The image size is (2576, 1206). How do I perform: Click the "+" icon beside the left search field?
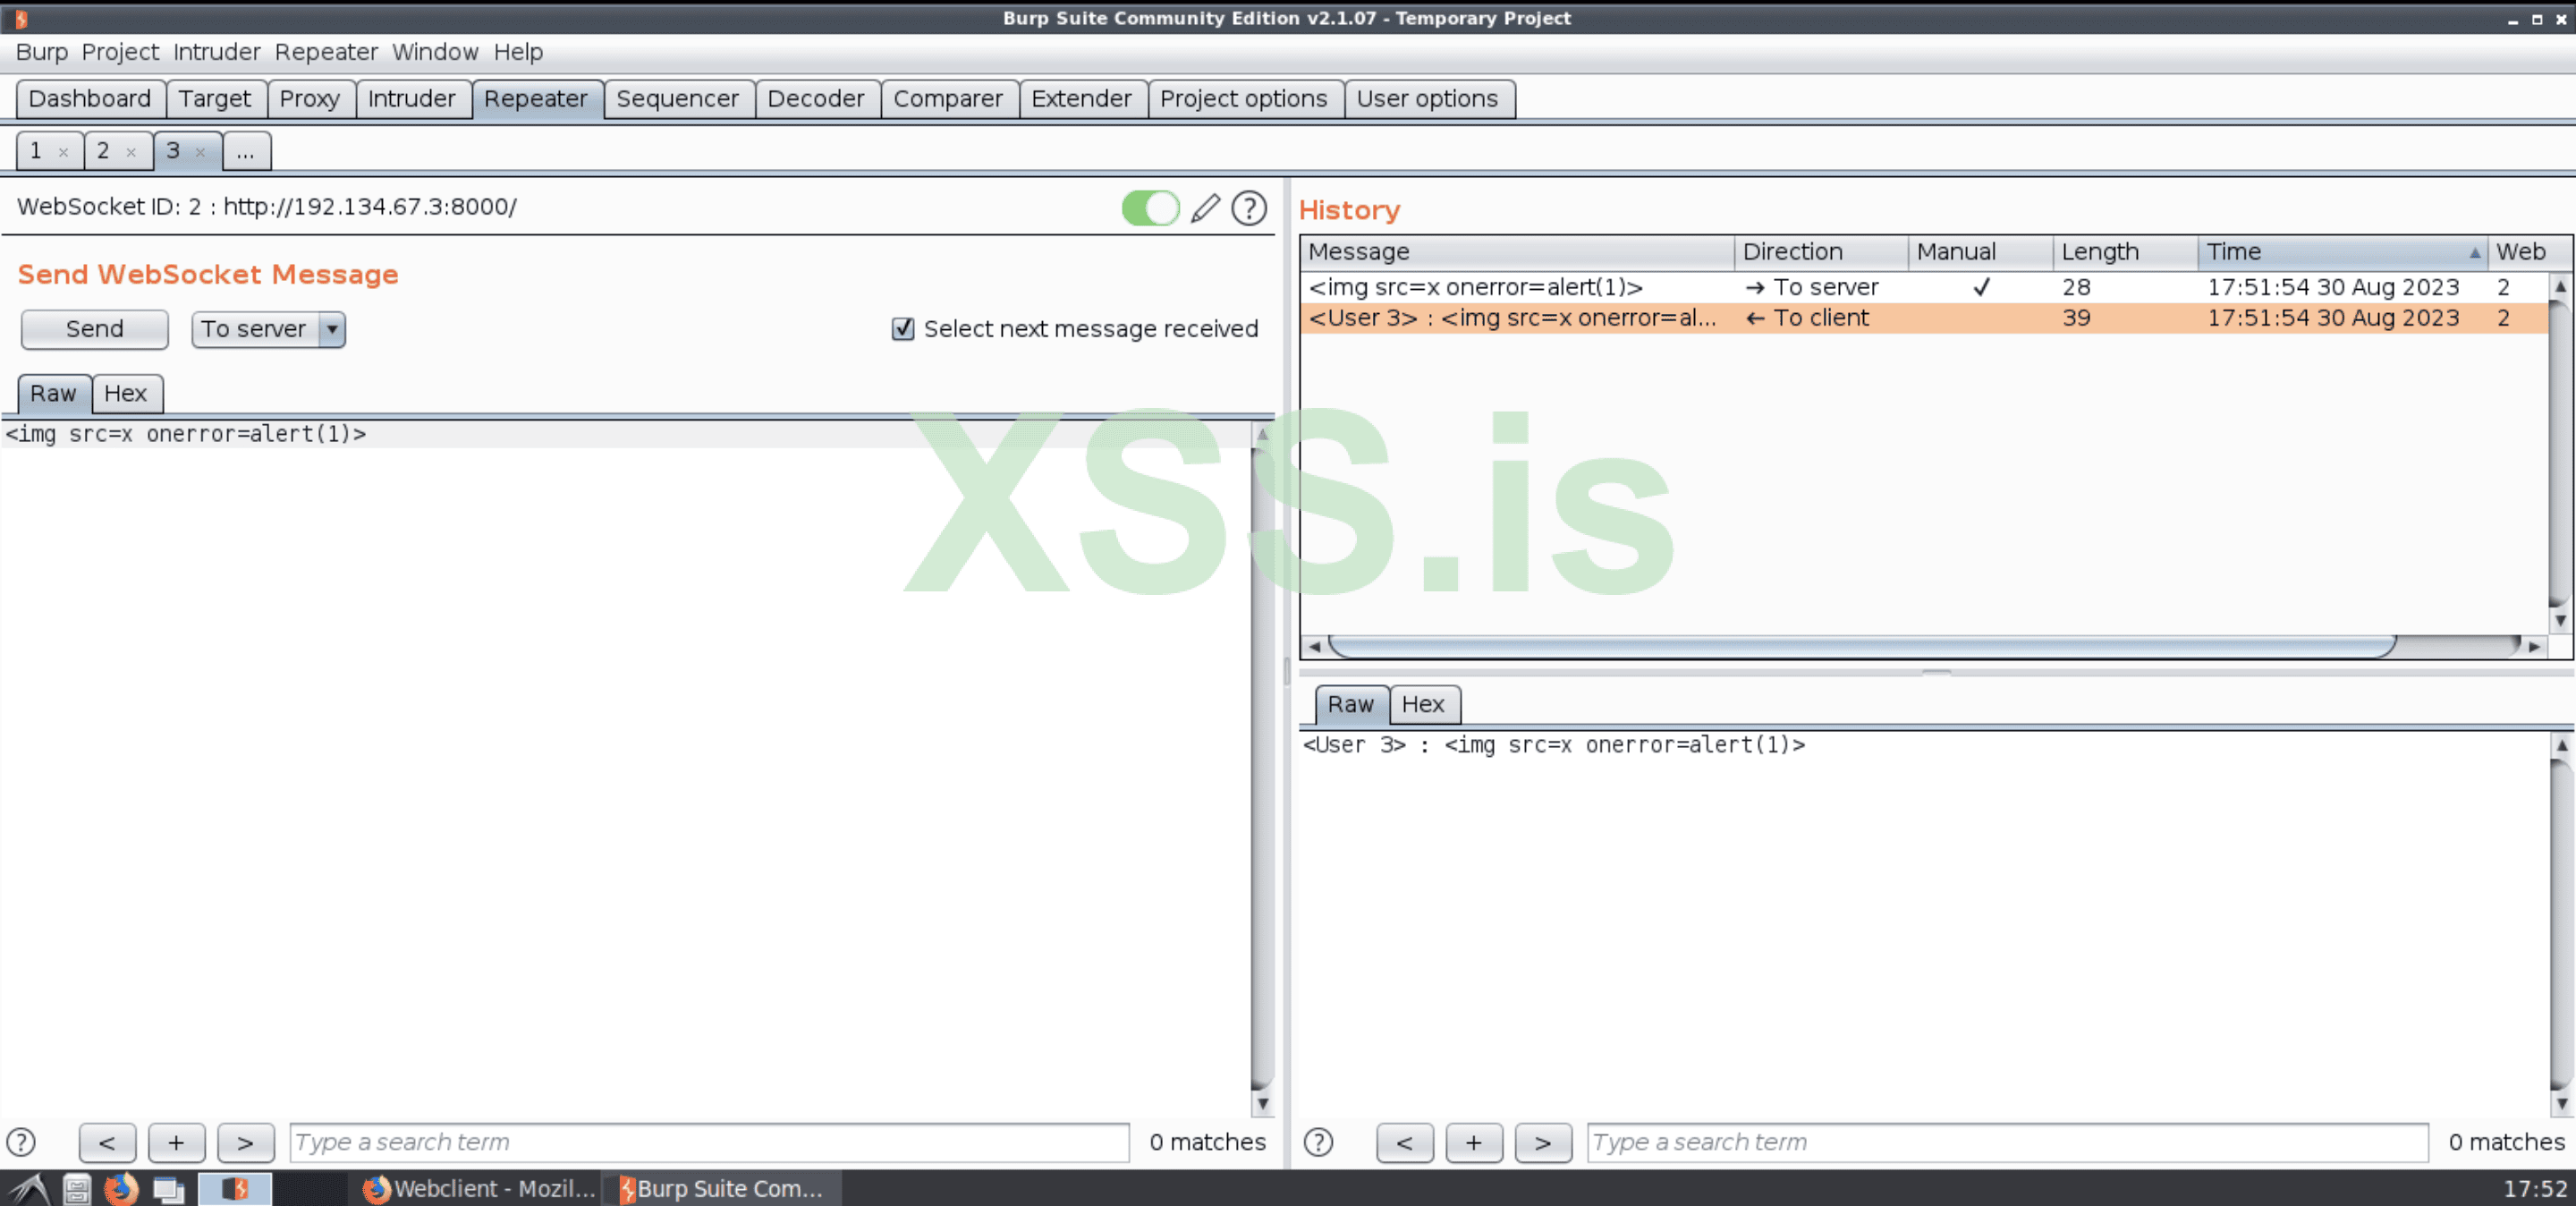tap(176, 1142)
